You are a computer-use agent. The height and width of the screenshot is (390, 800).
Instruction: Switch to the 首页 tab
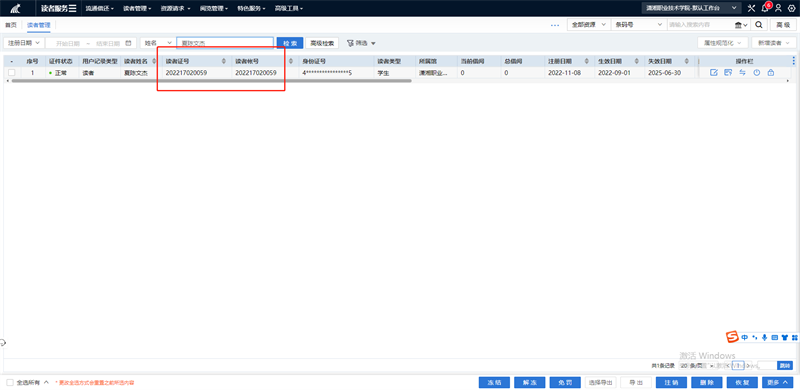coord(11,25)
